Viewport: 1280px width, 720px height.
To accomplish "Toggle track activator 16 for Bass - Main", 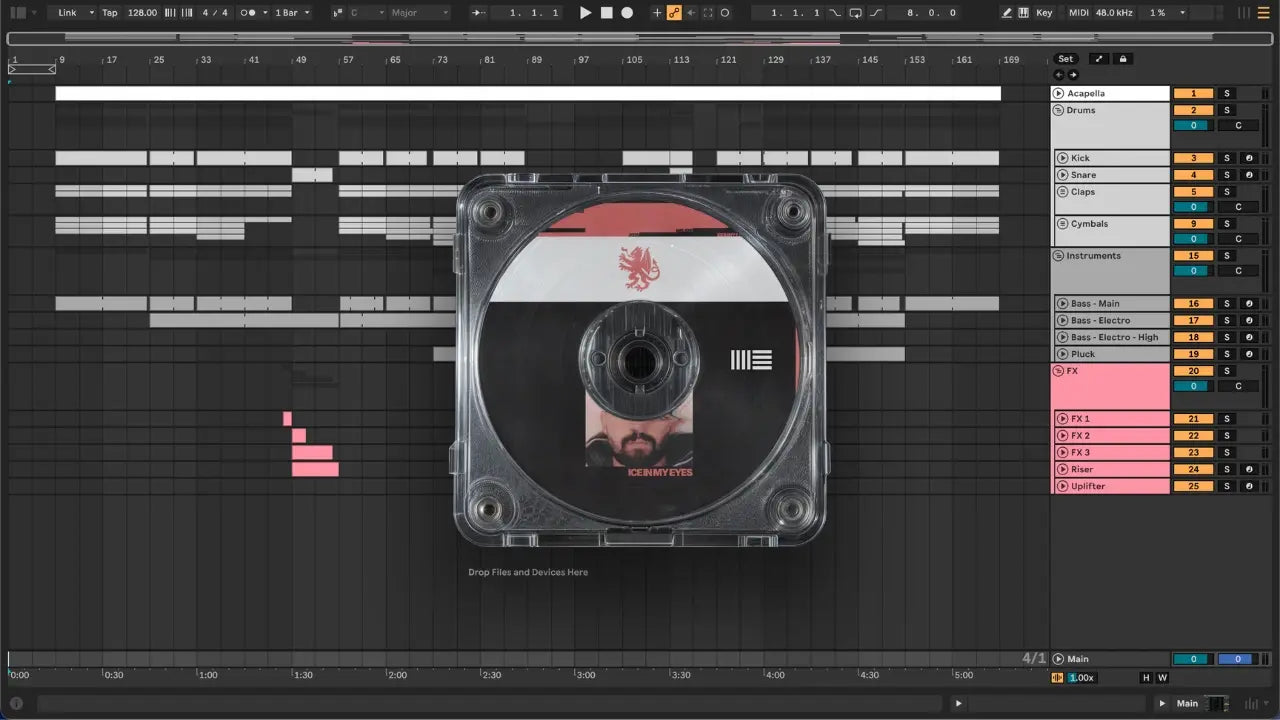I will 1193,303.
